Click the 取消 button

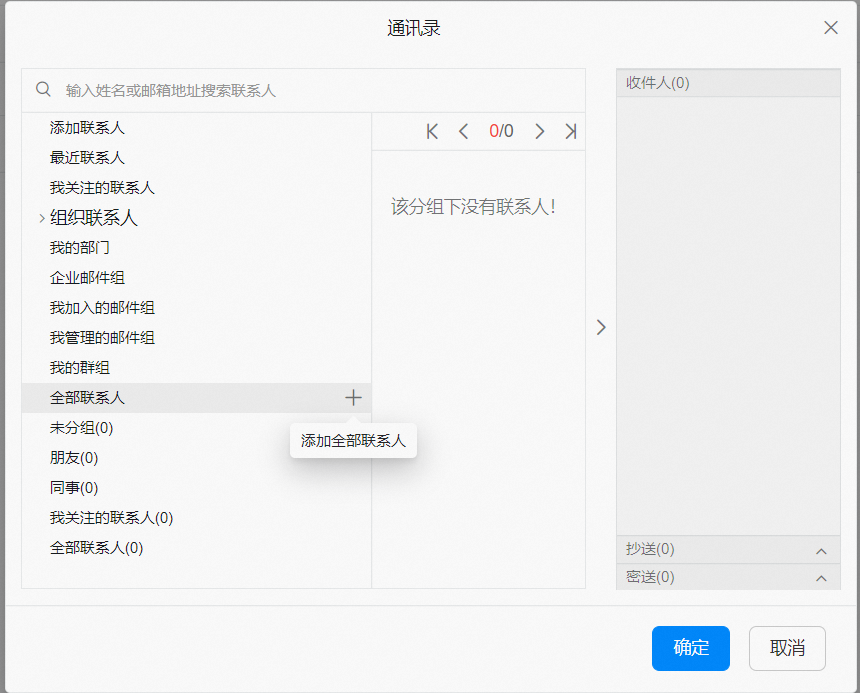point(787,648)
